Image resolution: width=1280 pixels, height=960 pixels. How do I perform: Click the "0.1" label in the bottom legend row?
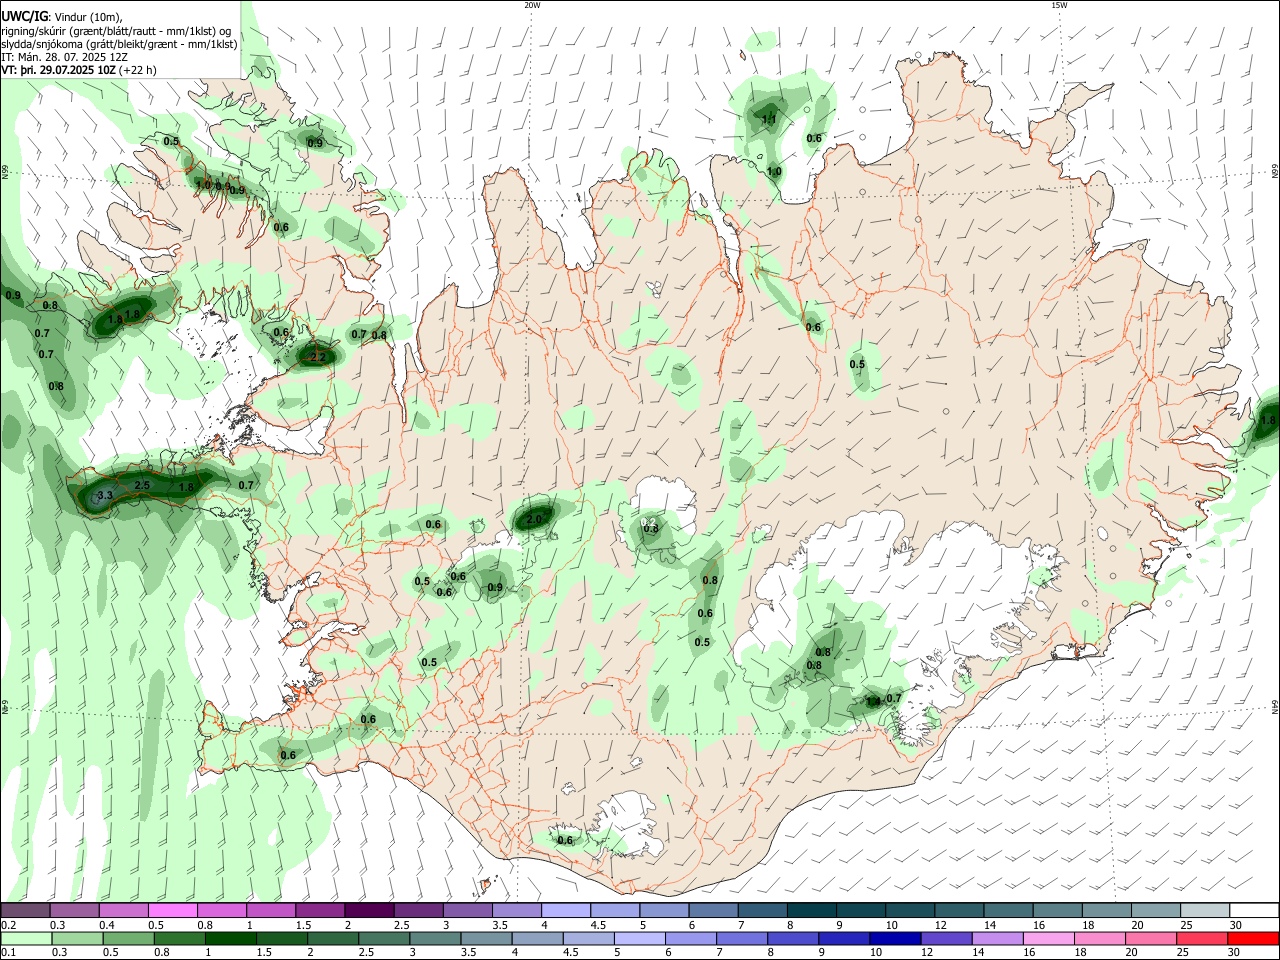tap(9, 953)
